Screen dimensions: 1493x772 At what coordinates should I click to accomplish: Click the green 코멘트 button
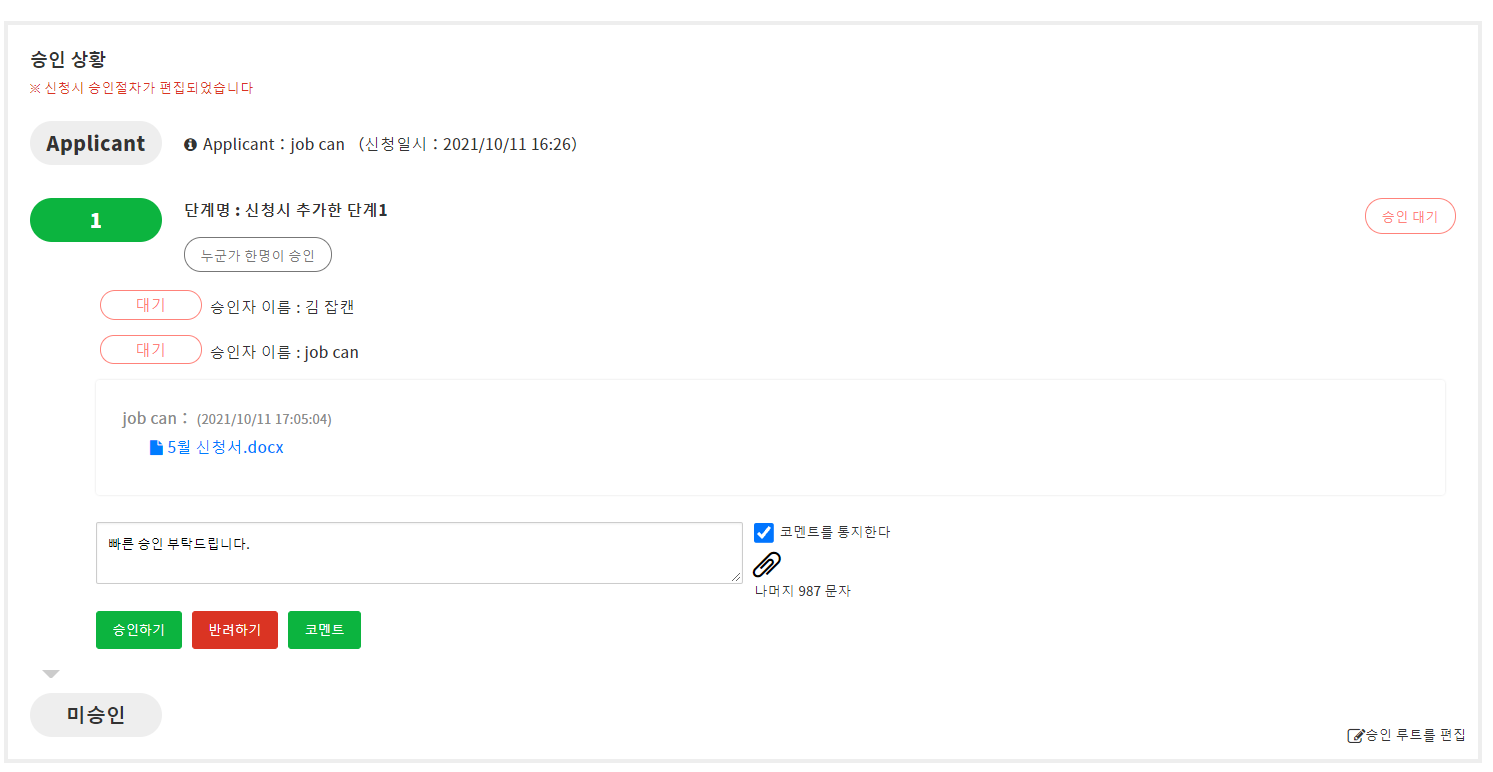(324, 630)
